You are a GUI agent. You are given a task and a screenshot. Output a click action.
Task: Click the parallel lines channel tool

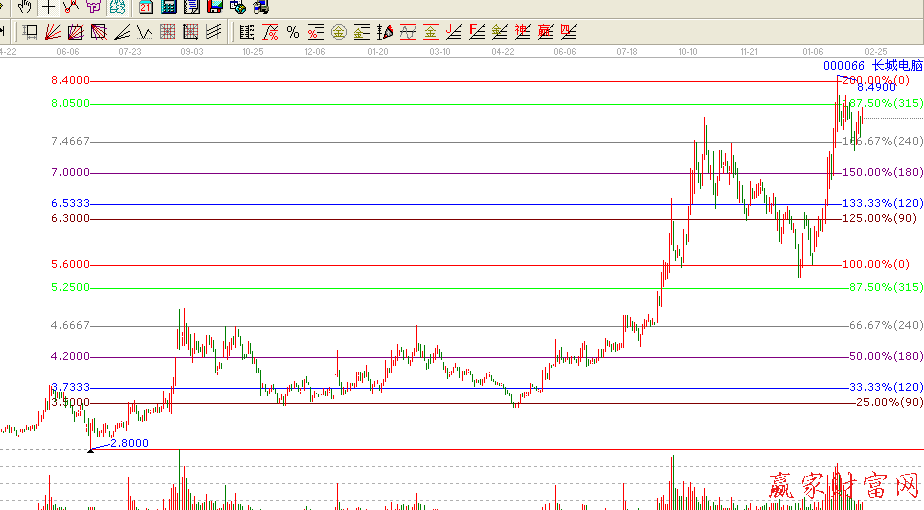[x=214, y=32]
